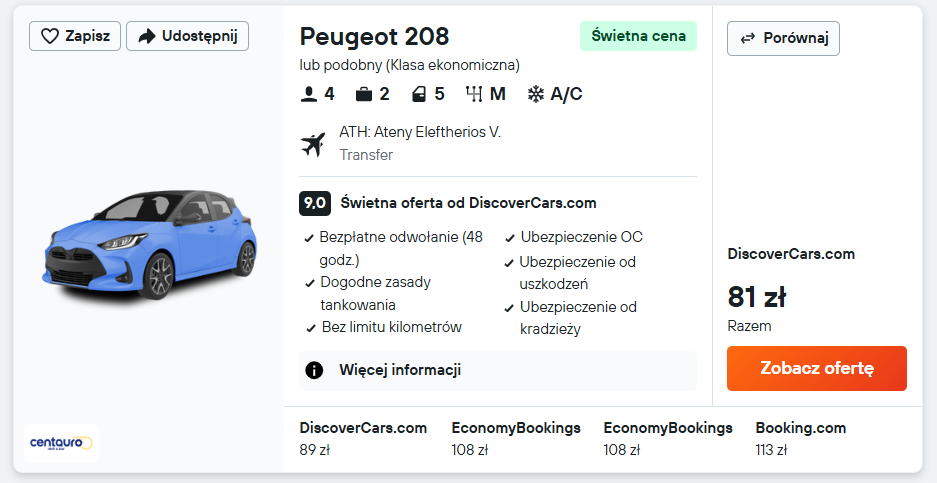Click the air conditioning snowflake icon

[535, 94]
